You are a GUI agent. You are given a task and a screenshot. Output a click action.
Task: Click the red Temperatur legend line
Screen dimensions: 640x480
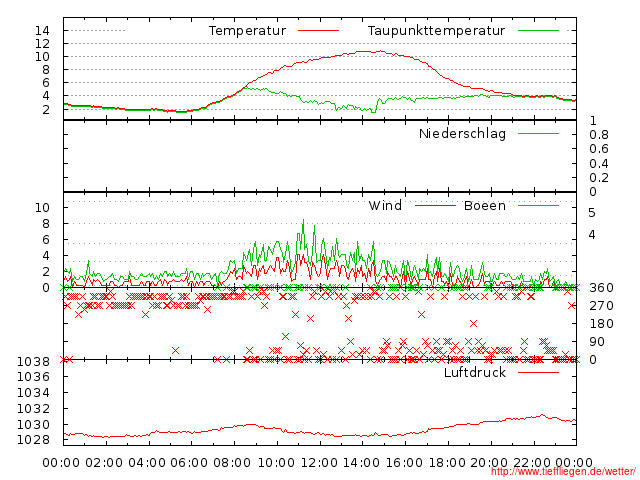(x=318, y=31)
